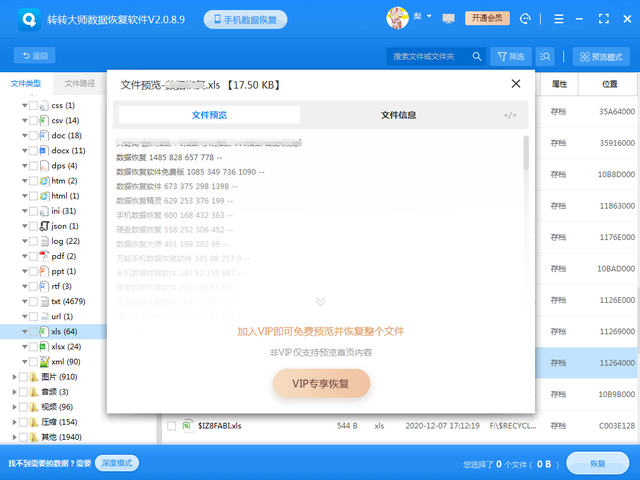
Task: Collapse the csv (14) tree arrow
Action: tap(24, 121)
